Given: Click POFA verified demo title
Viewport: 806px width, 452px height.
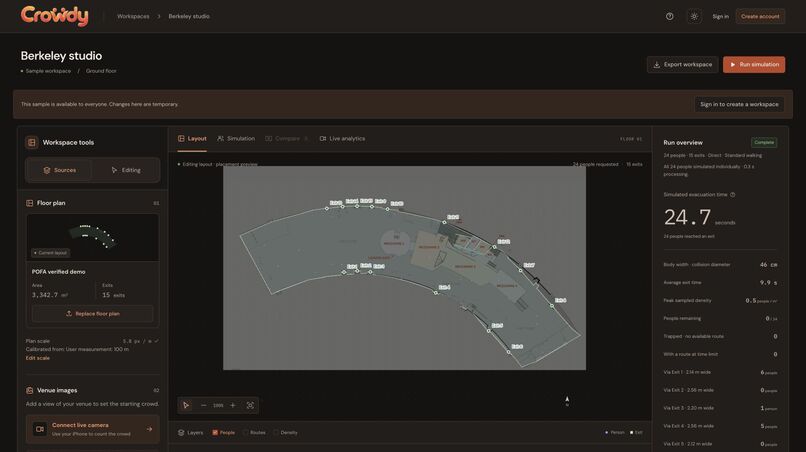Looking at the screenshot, I should [x=59, y=272].
